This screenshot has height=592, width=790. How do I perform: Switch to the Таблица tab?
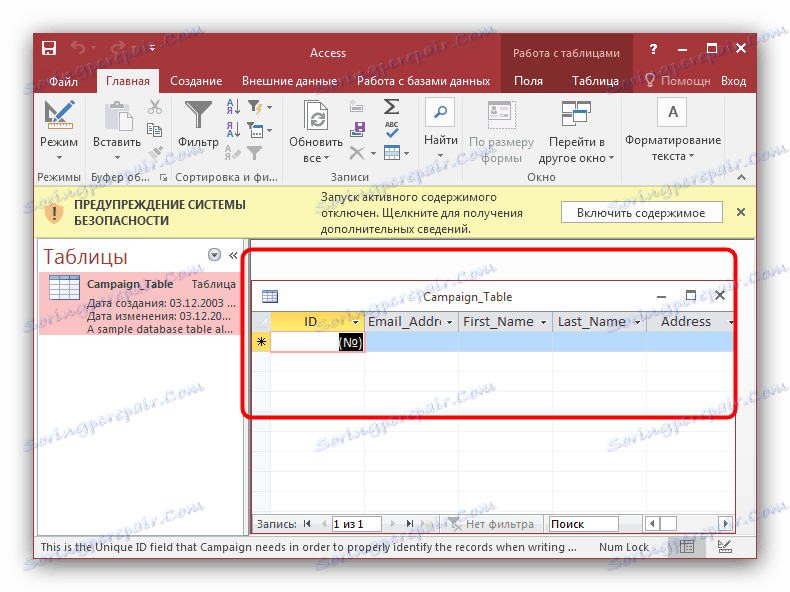tap(595, 81)
